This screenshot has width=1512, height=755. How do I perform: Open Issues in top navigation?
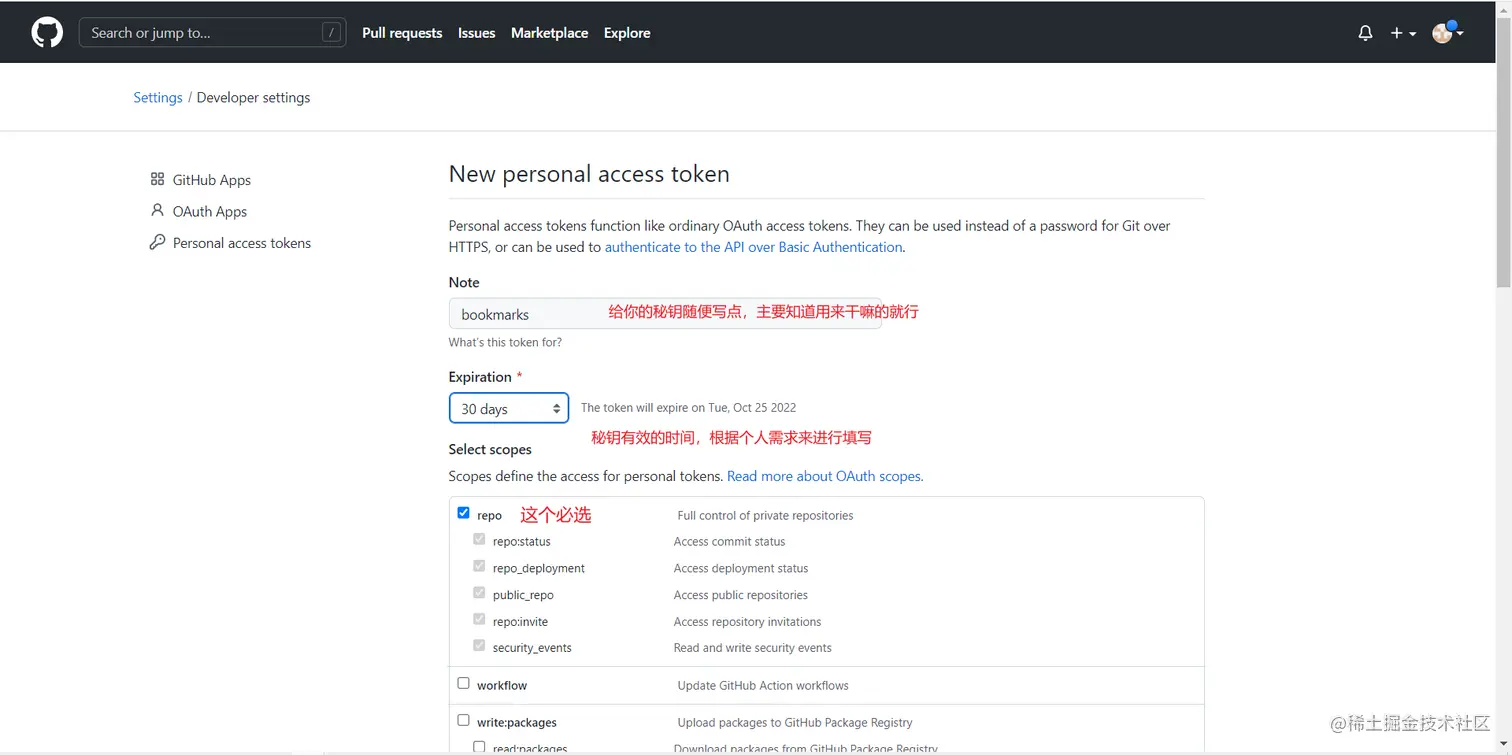476,33
